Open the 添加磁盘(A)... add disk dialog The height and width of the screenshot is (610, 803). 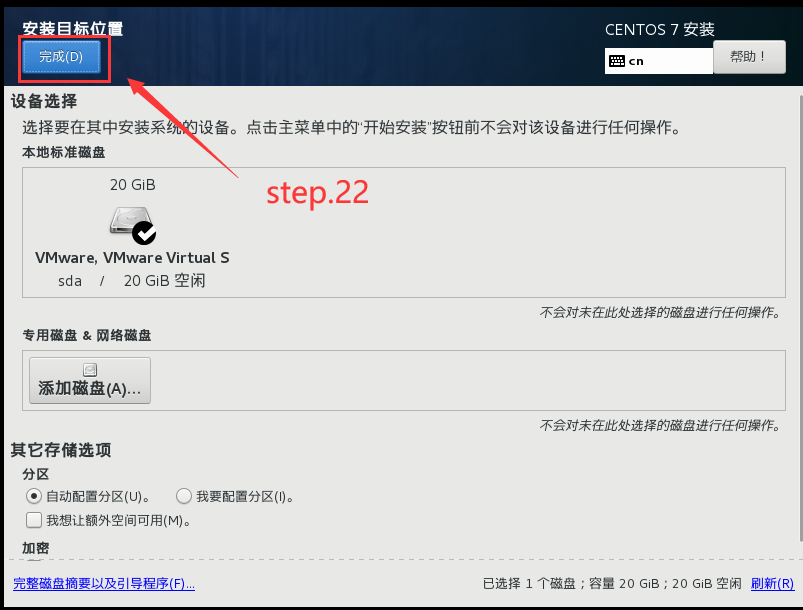pos(90,381)
